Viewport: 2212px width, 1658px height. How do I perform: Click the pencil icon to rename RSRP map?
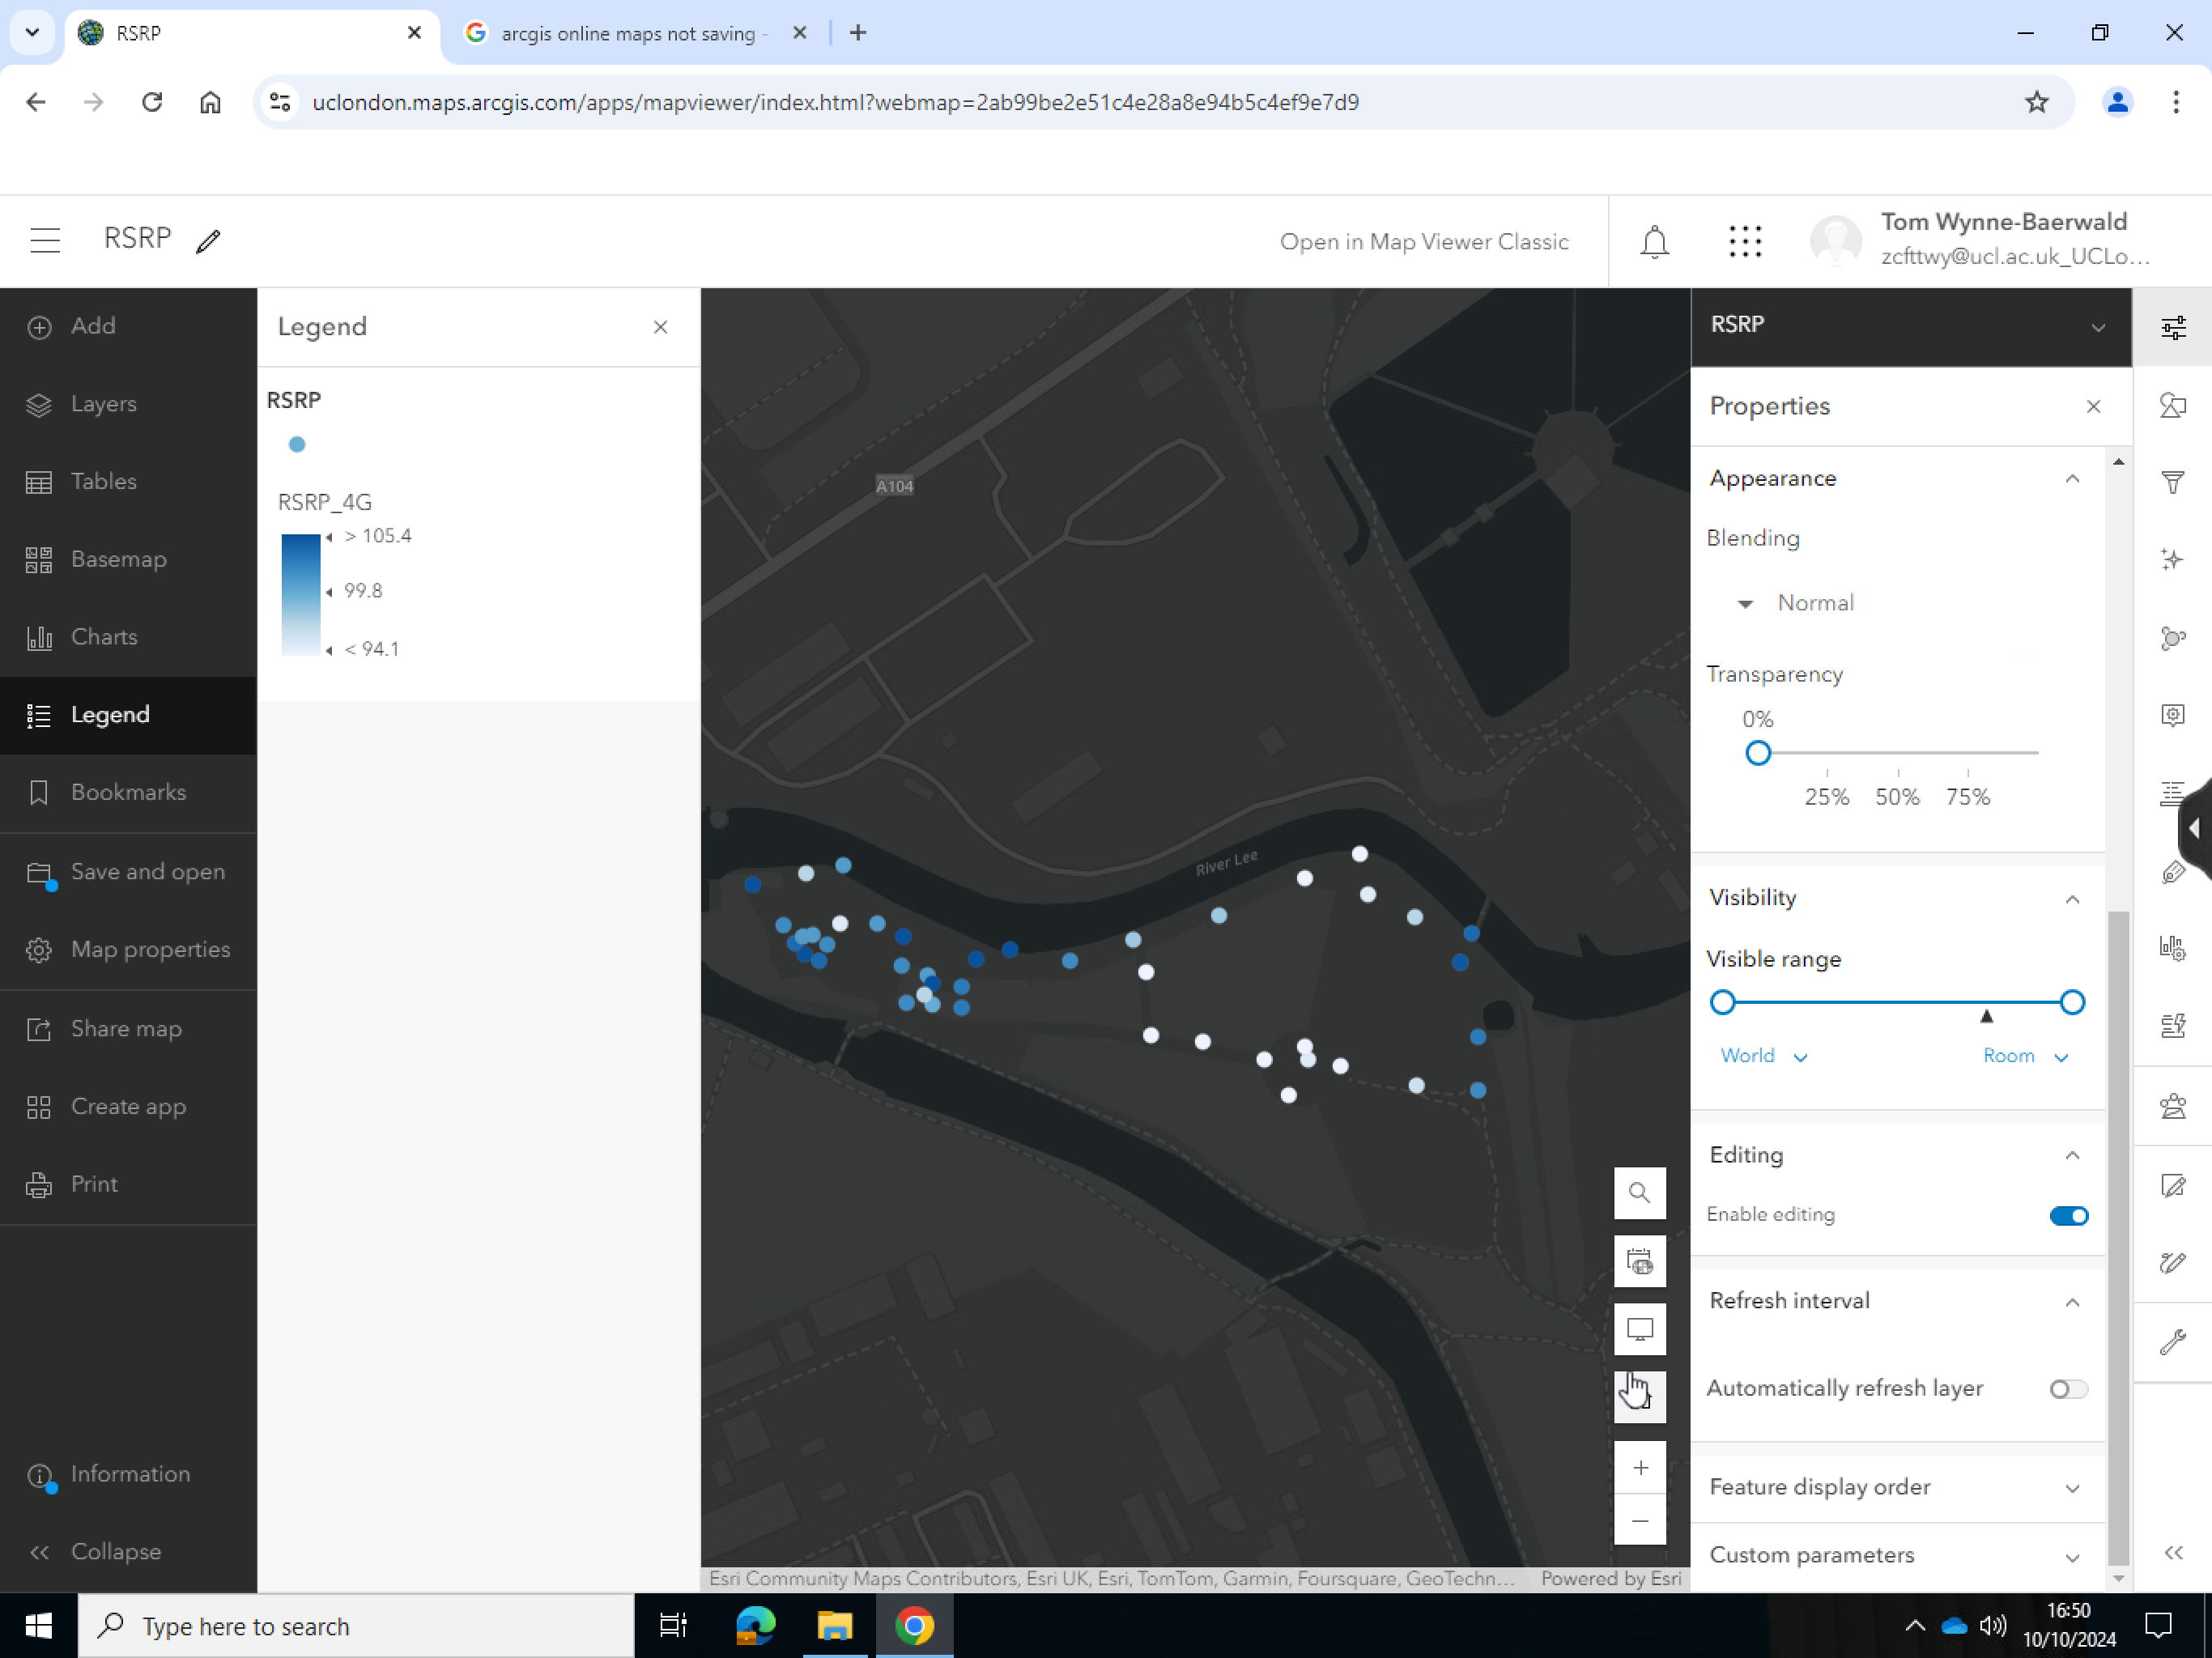coord(208,241)
